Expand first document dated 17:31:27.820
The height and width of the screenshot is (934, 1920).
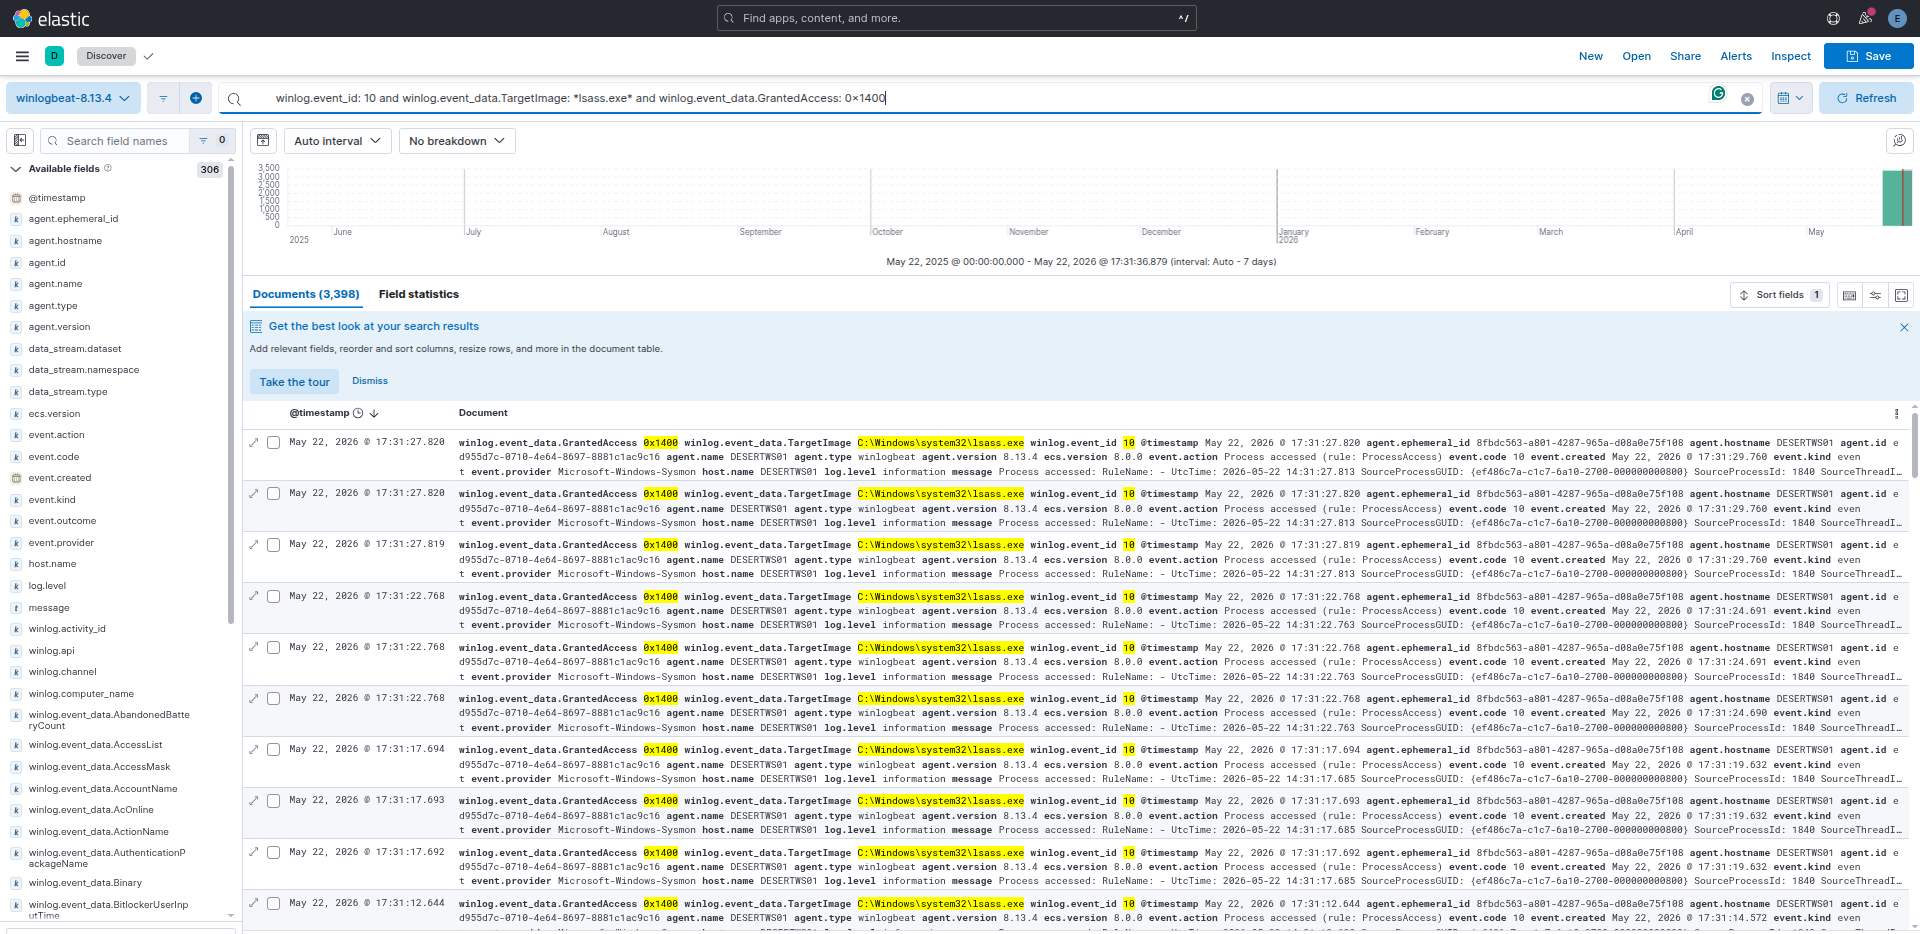(254, 443)
